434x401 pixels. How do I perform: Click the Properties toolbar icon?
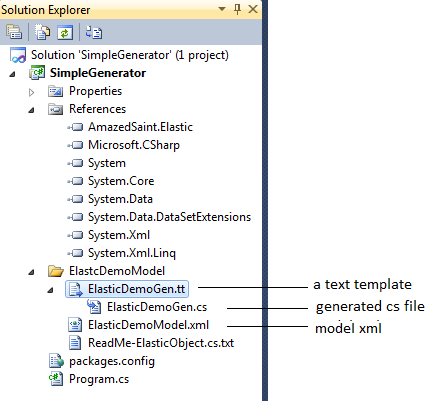pyautogui.click(x=14, y=32)
